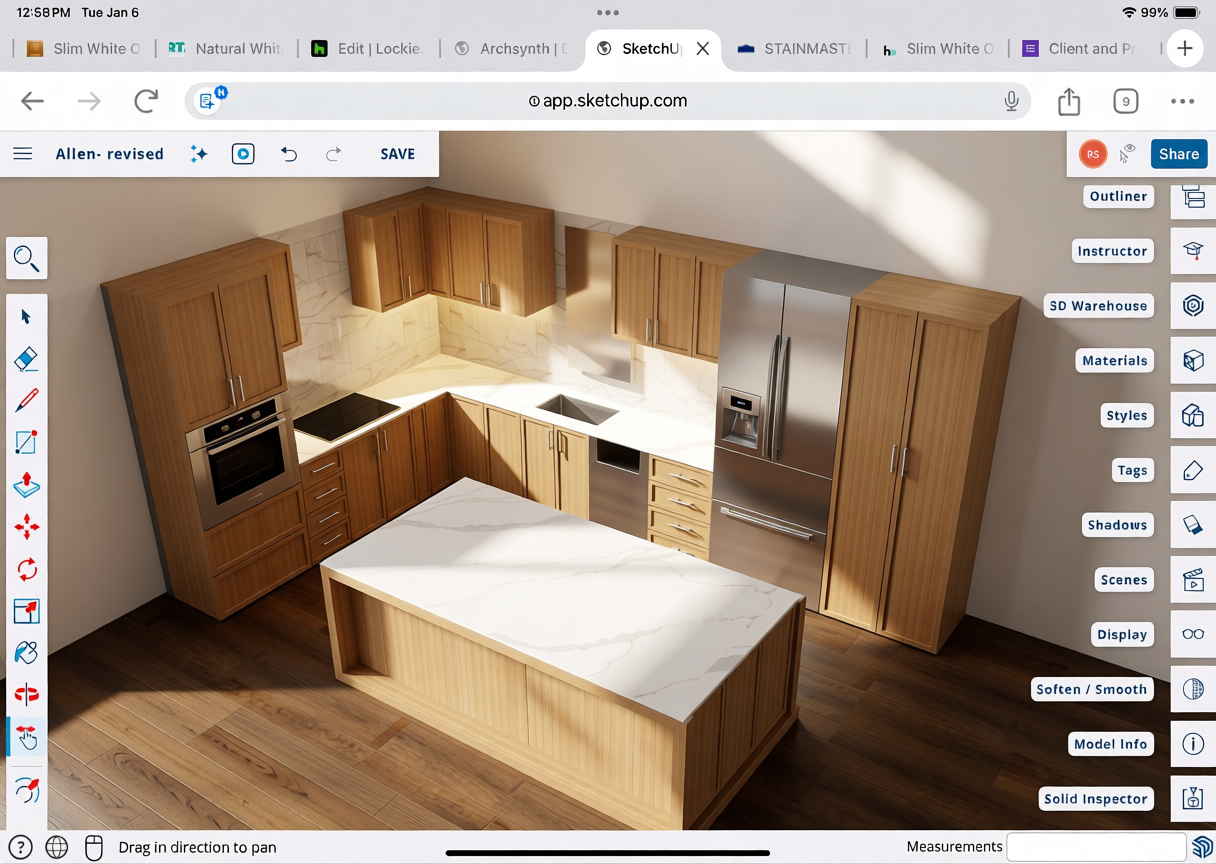Expand the Outliner panel

1193,197
